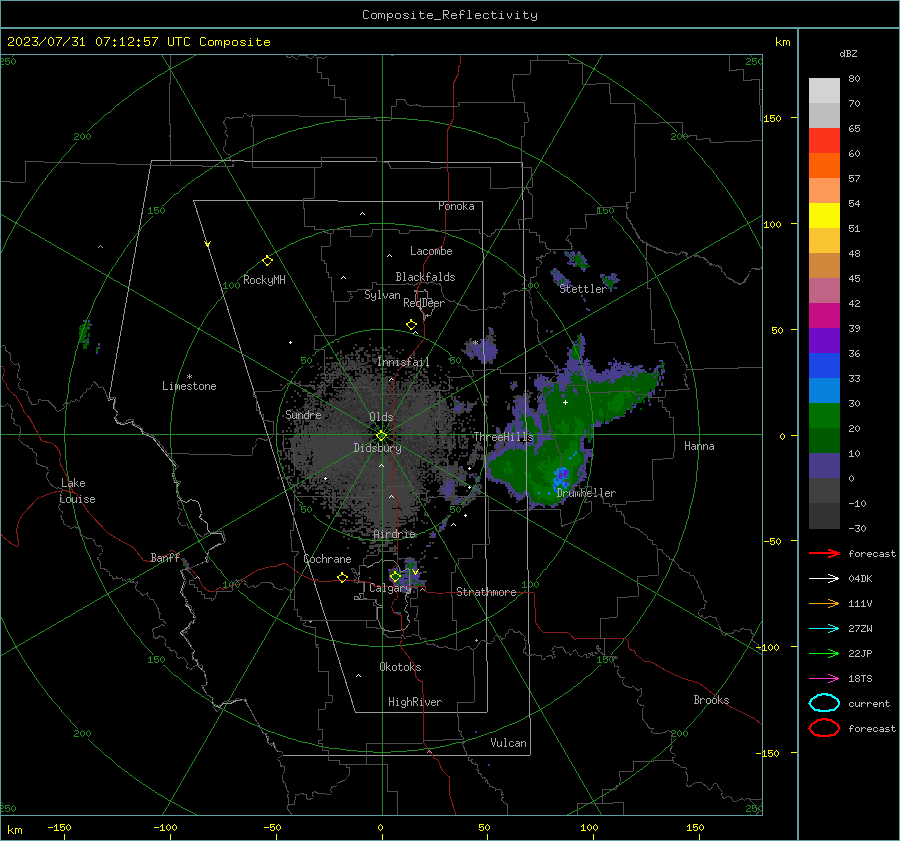Click the Hanna label
Viewport: 900px width, 841px height.
699,446
